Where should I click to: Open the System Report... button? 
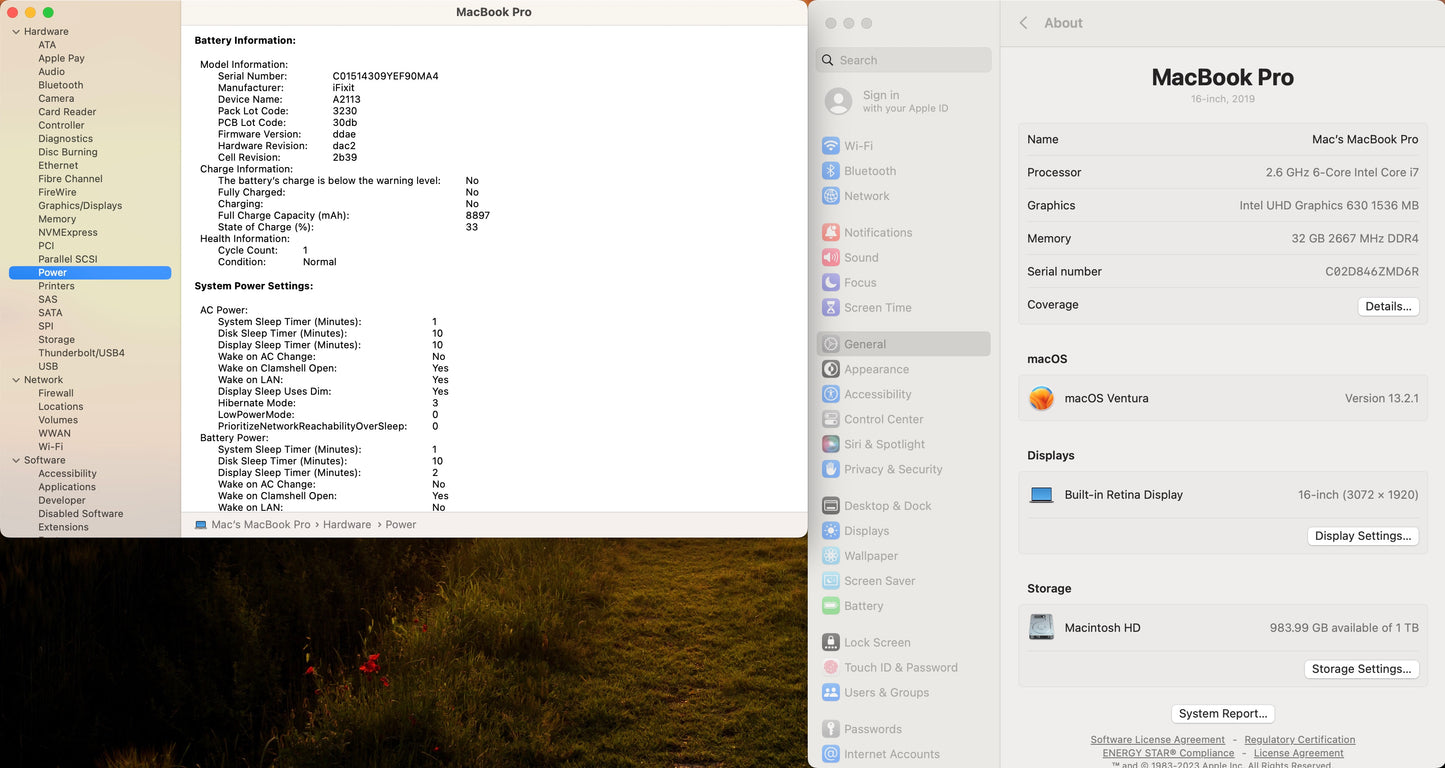pos(1222,714)
